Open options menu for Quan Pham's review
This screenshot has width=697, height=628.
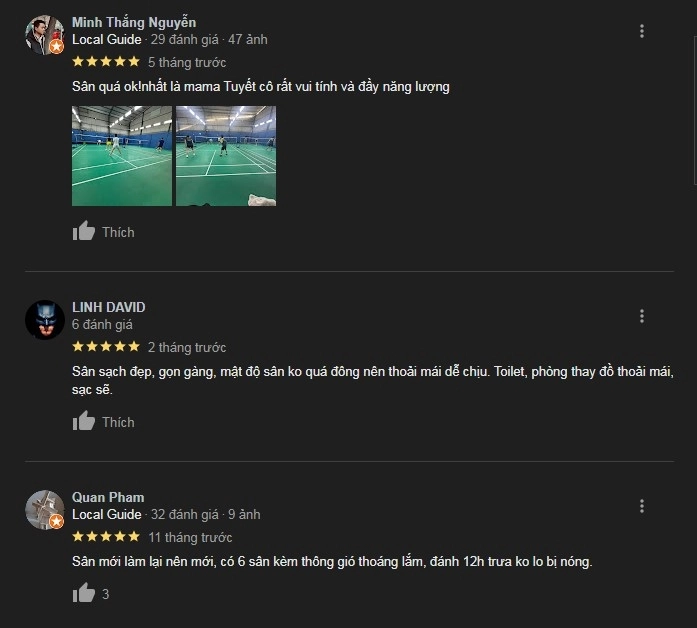641,506
